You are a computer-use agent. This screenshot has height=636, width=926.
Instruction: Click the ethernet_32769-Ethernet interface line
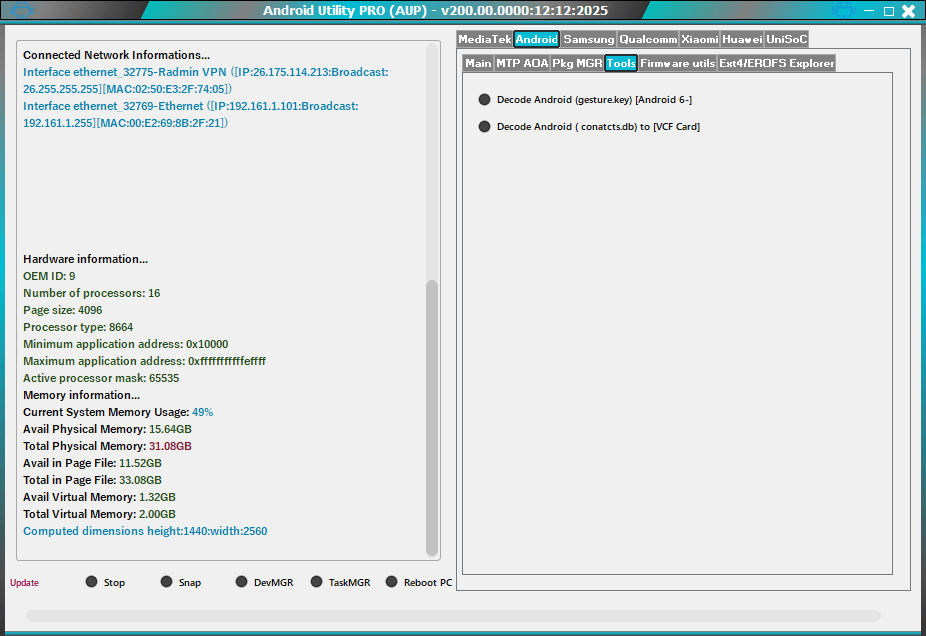tap(191, 115)
